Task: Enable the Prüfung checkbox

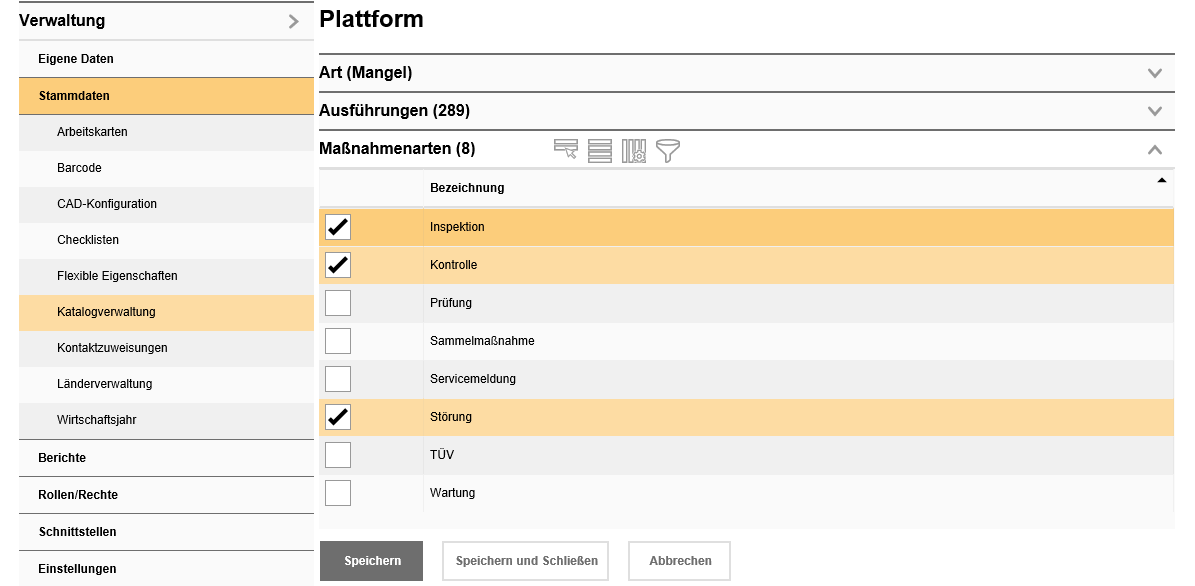Action: point(338,303)
